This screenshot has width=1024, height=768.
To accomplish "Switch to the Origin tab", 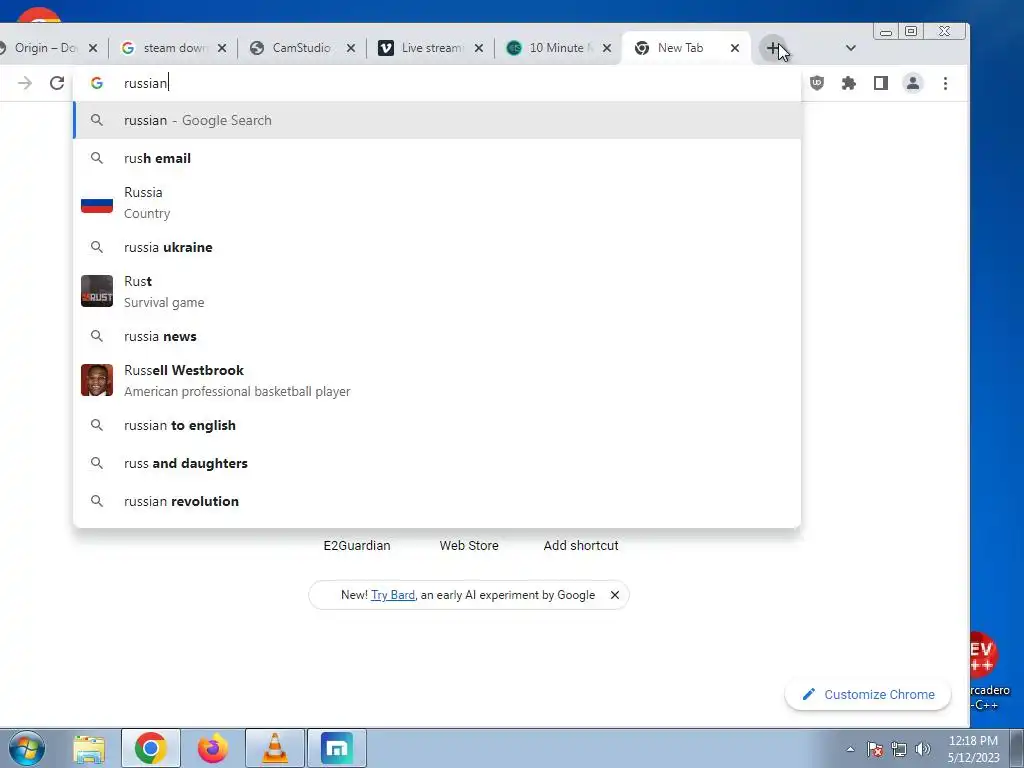I will 45,48.
